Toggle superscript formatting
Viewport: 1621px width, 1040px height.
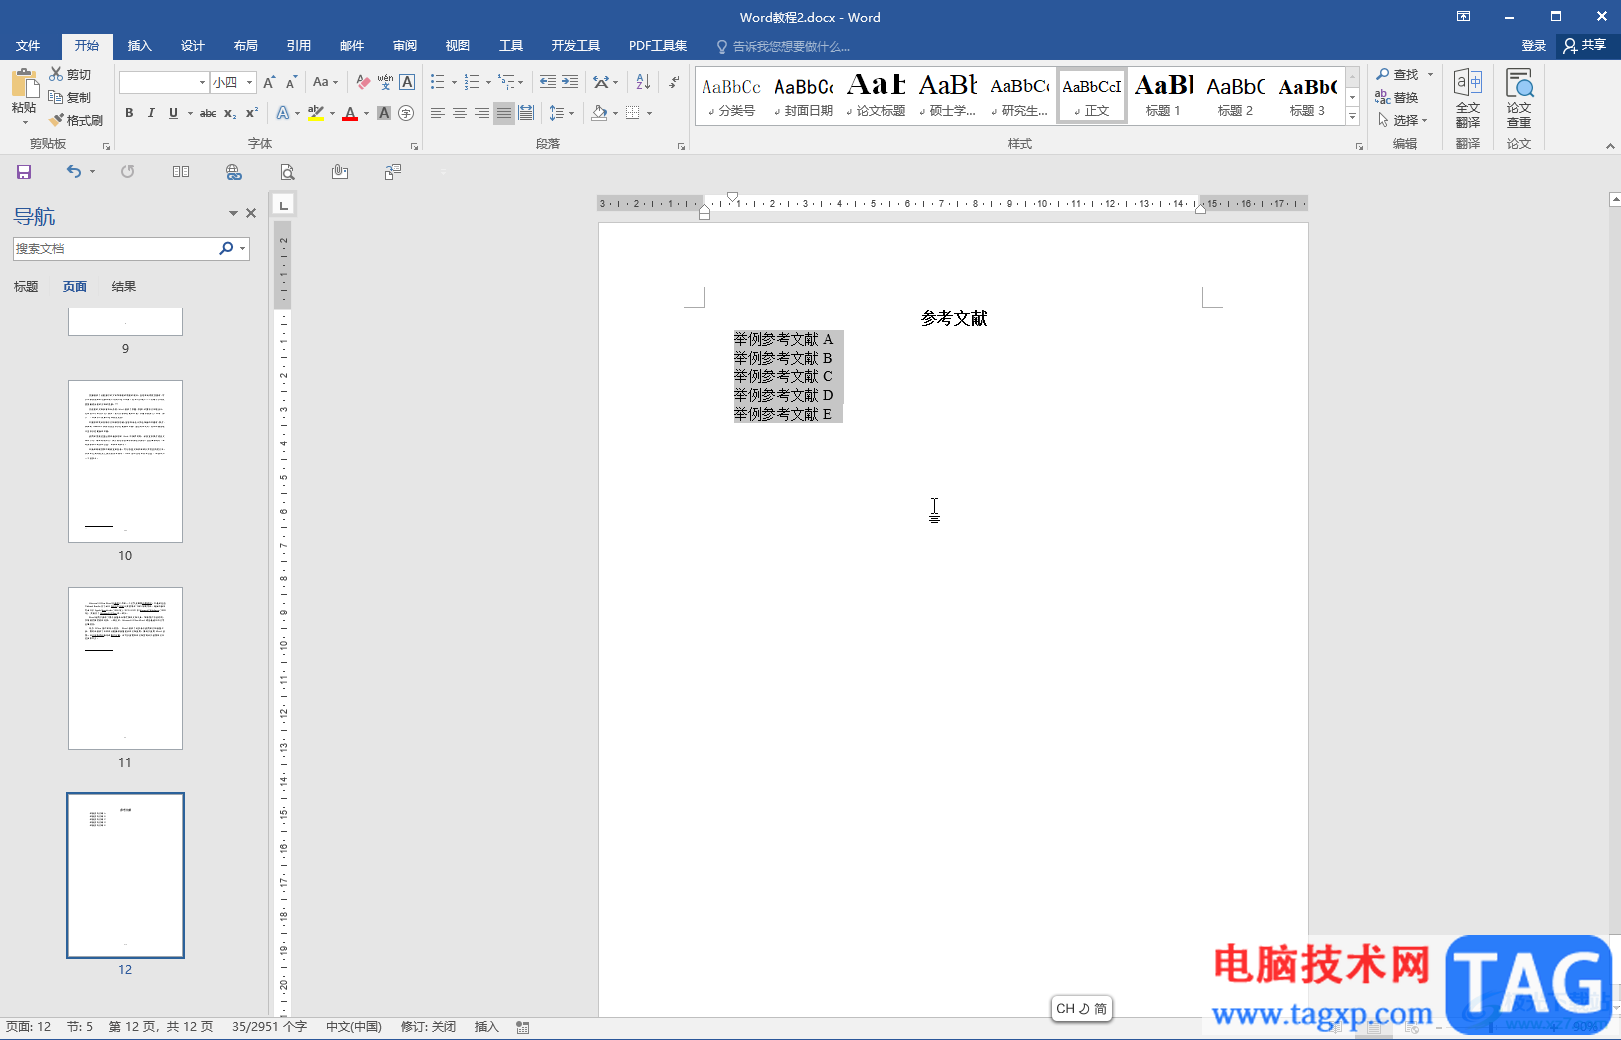[252, 113]
